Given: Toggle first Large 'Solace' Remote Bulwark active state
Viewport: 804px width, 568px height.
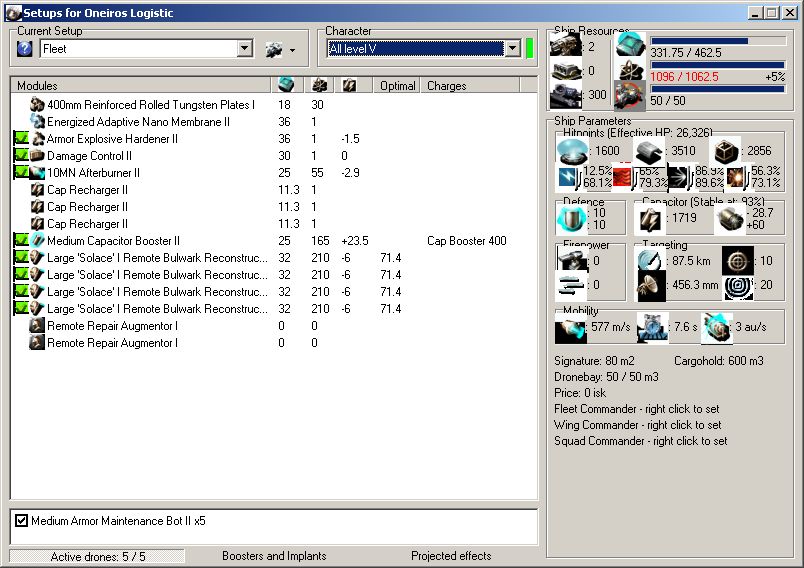Looking at the screenshot, I should tap(21, 257).
